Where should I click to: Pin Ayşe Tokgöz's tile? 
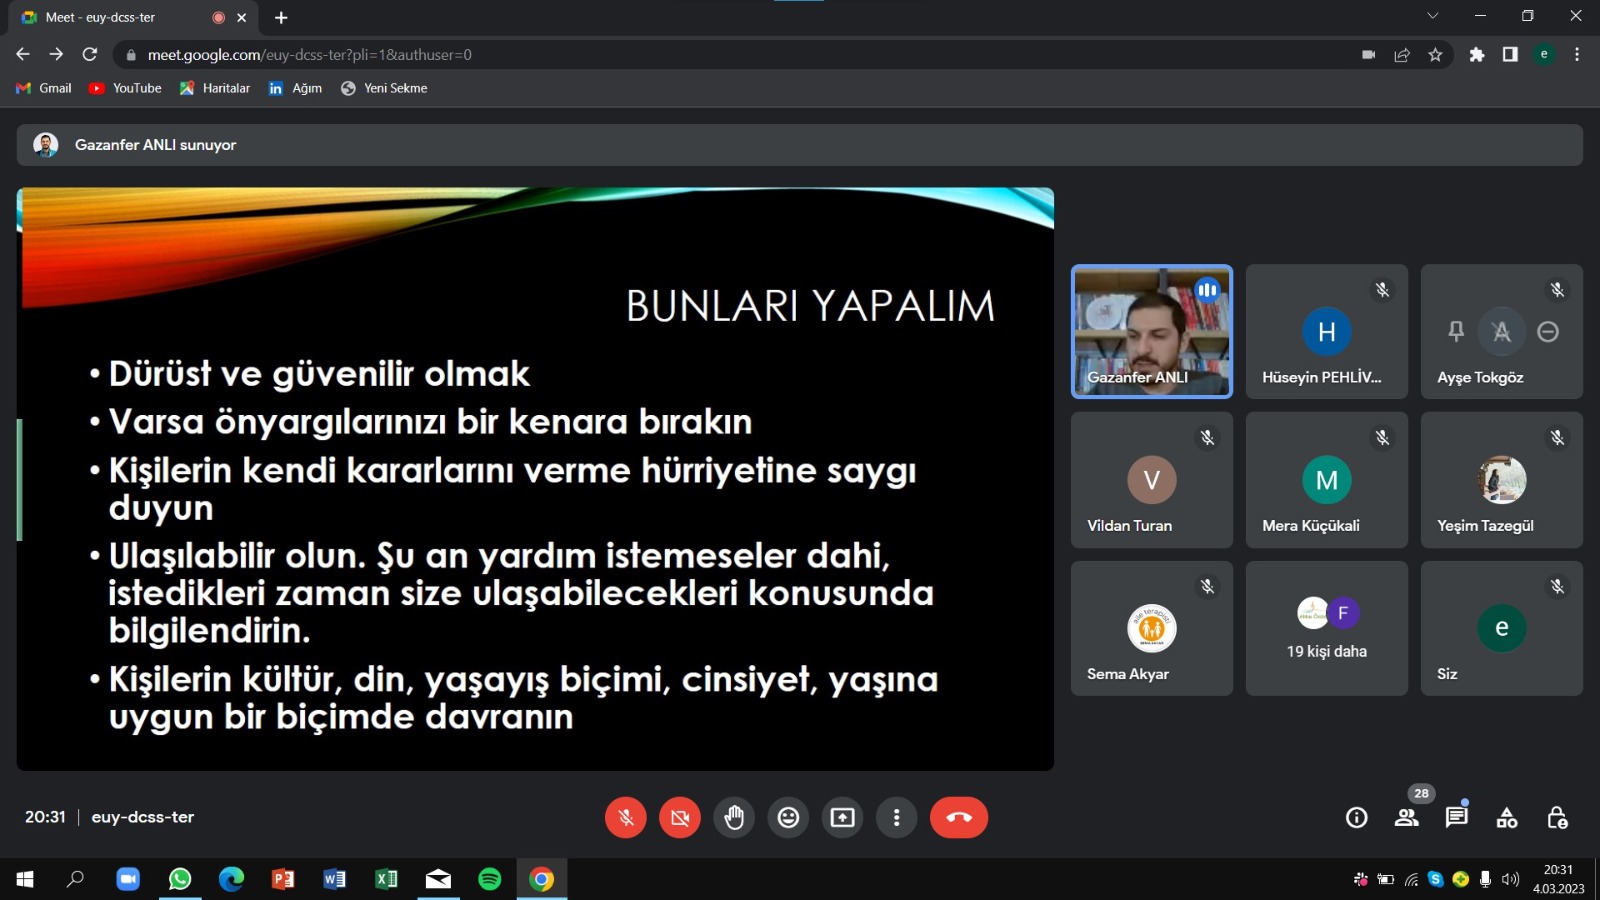point(1456,331)
